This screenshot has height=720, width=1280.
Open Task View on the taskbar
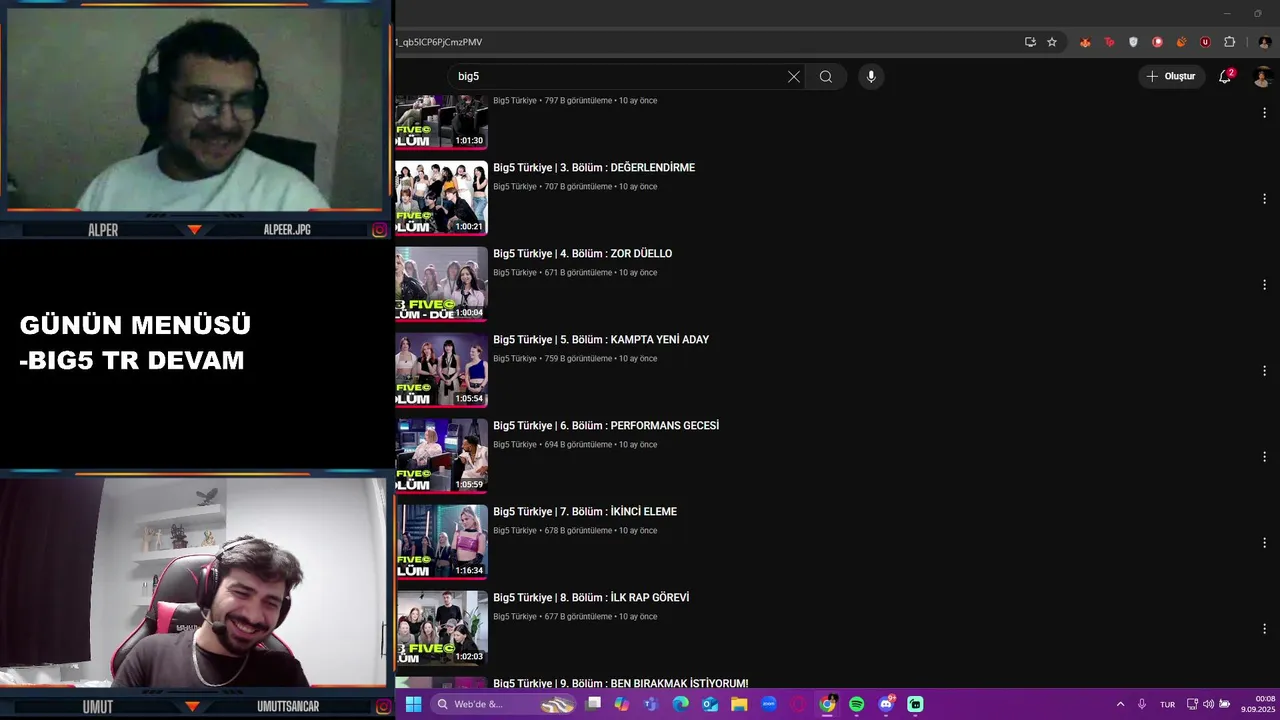(593, 704)
